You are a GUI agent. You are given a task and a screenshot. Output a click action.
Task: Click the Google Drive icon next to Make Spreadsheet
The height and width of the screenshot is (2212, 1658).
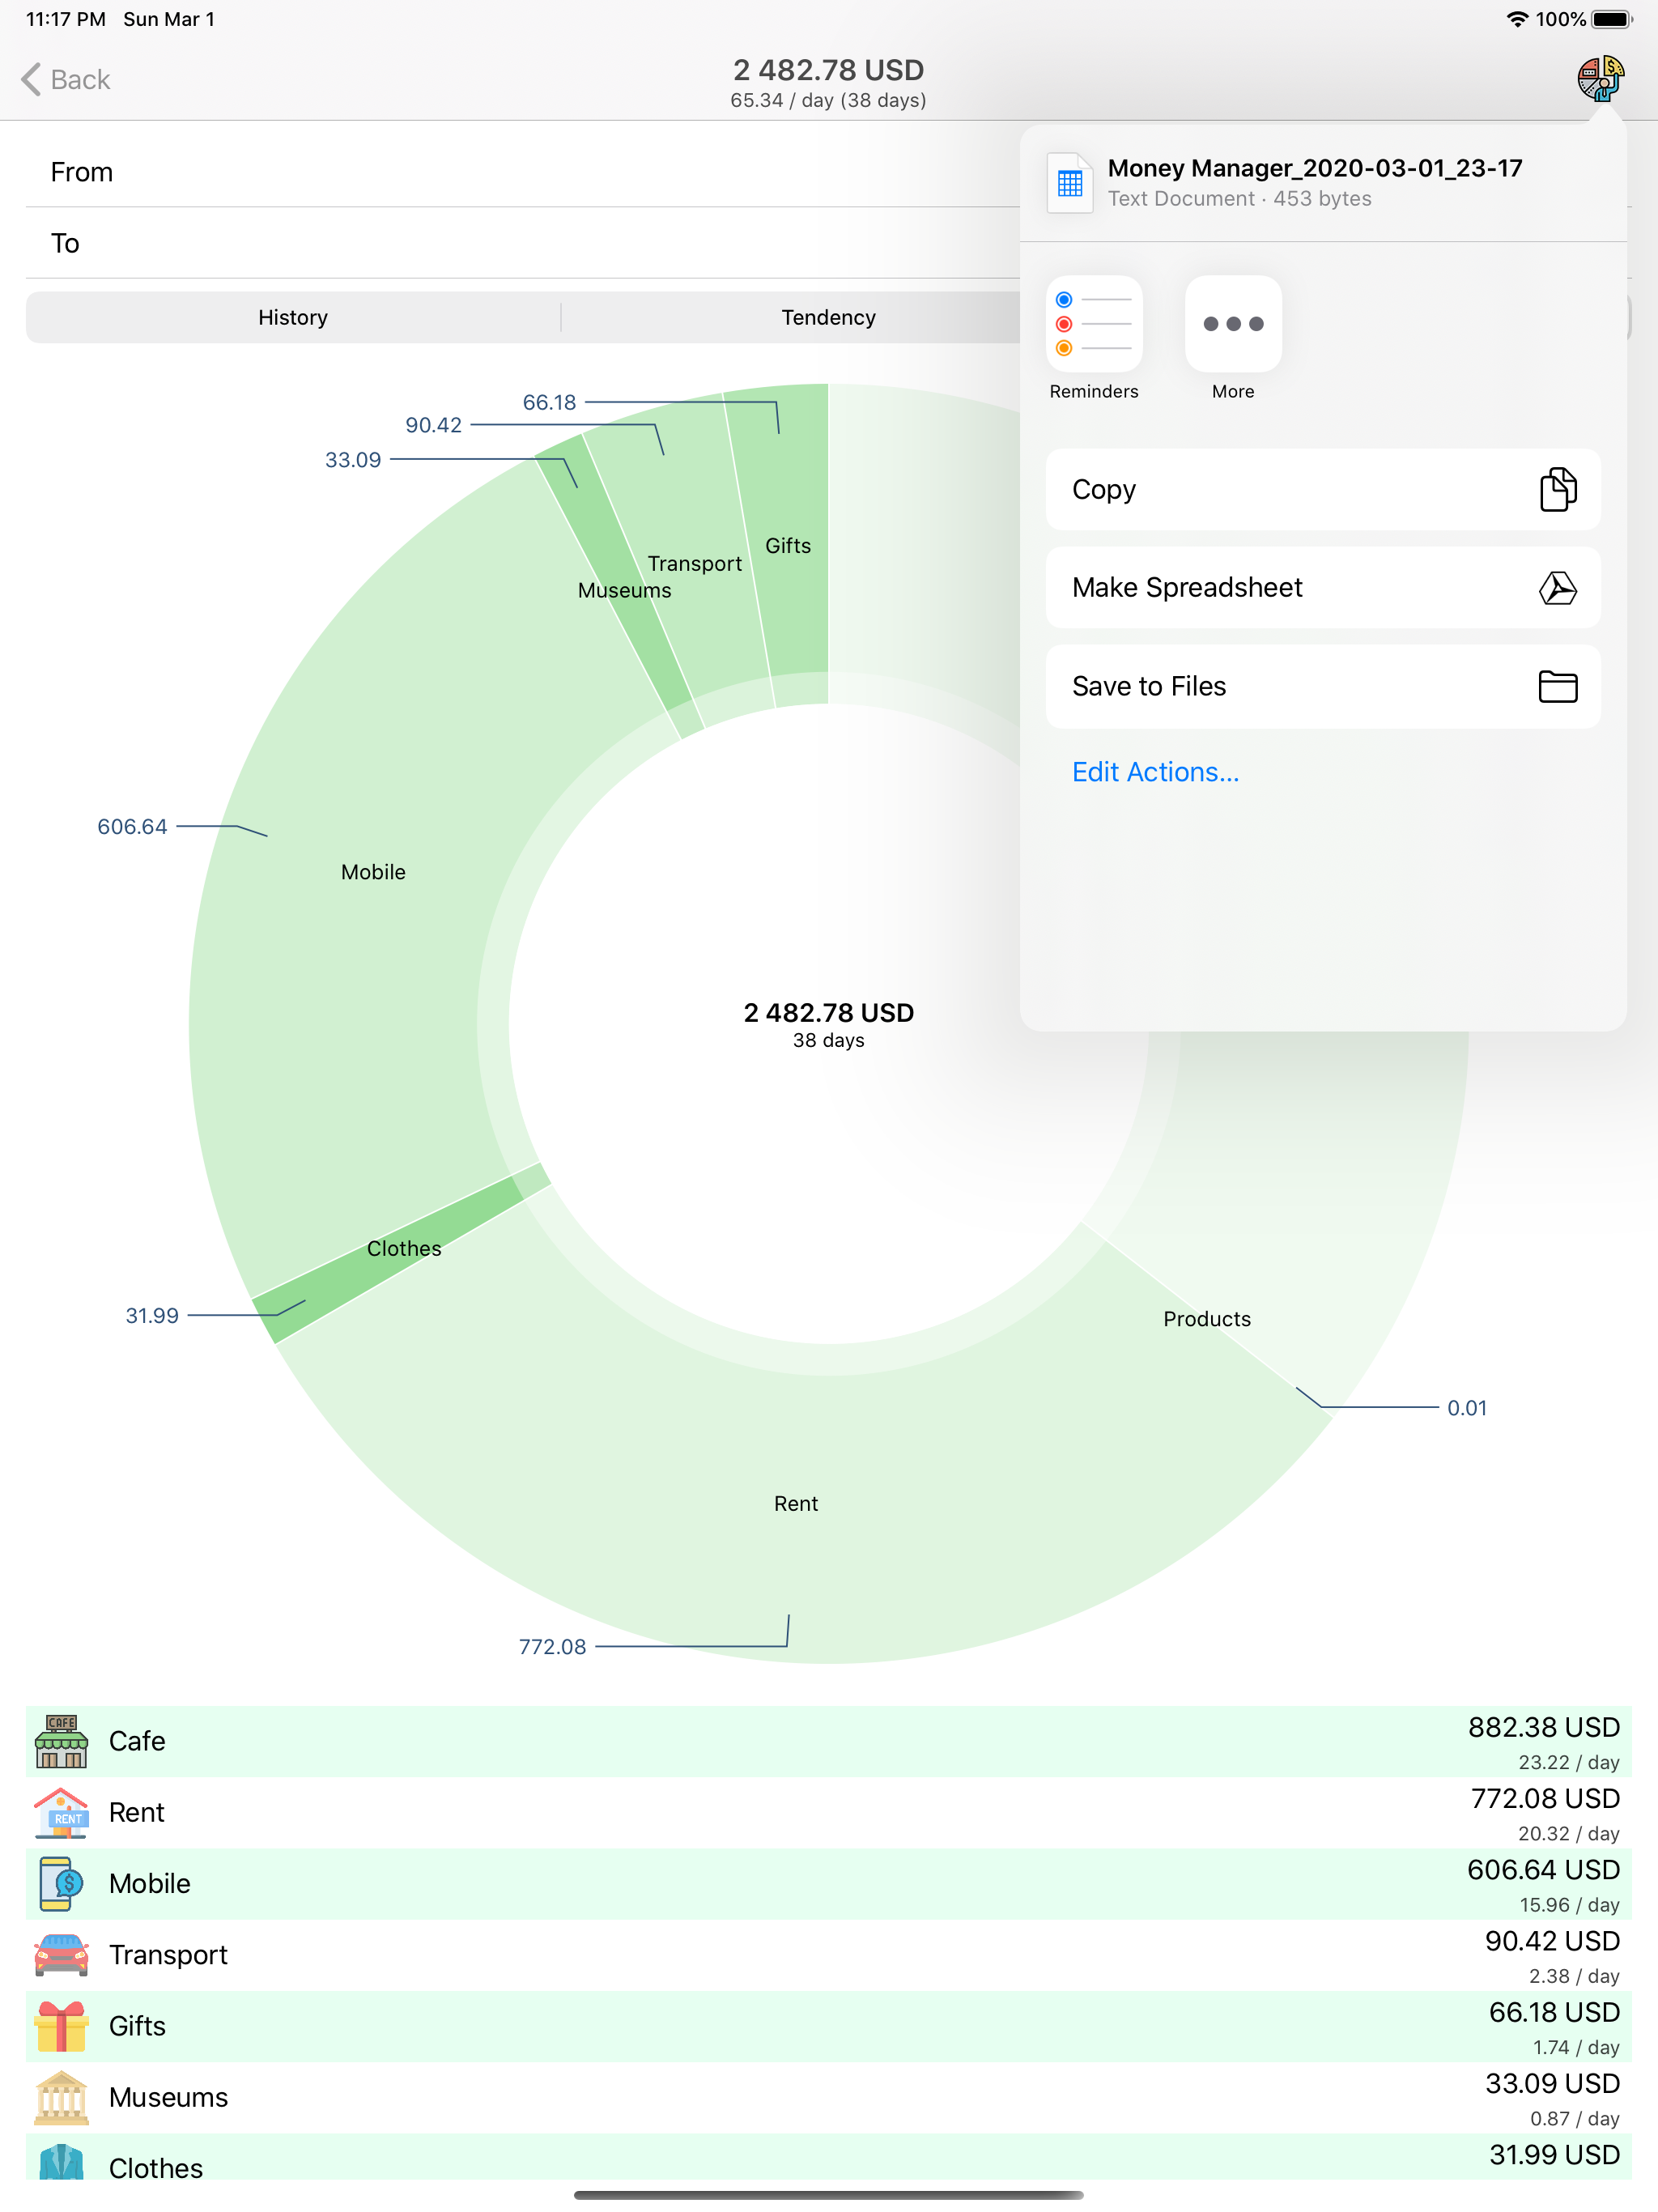(x=1557, y=588)
